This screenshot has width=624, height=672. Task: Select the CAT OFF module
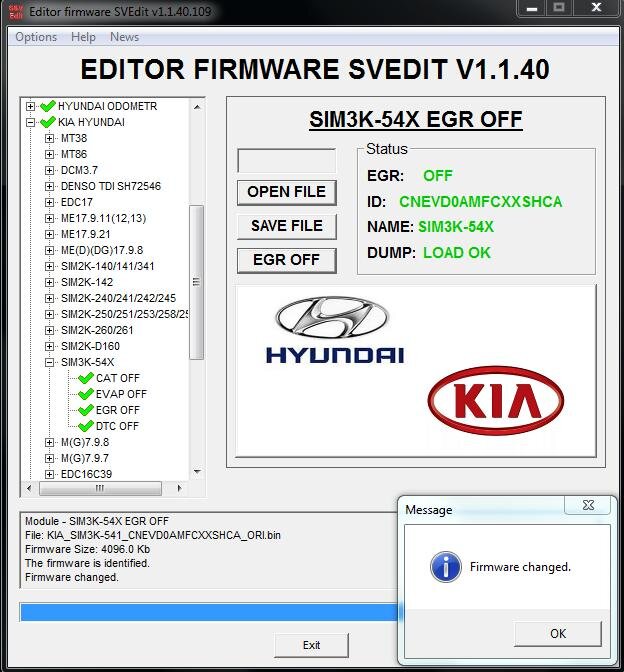118,378
